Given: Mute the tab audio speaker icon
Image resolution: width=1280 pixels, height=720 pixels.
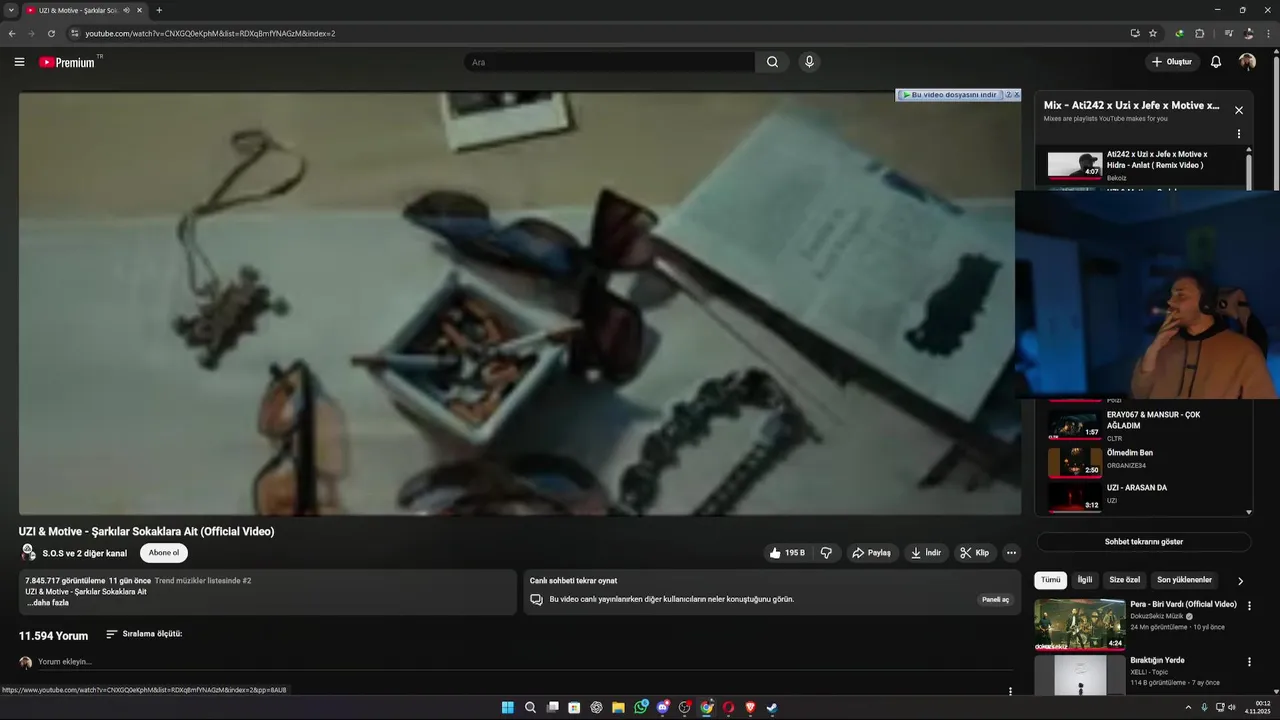Looking at the screenshot, I should click(x=126, y=10).
